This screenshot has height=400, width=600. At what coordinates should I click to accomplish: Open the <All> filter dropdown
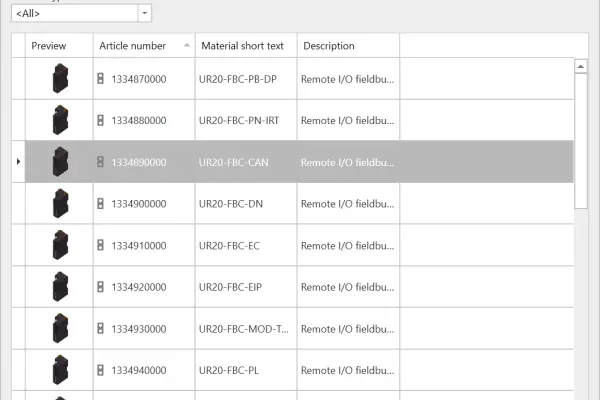tap(145, 13)
